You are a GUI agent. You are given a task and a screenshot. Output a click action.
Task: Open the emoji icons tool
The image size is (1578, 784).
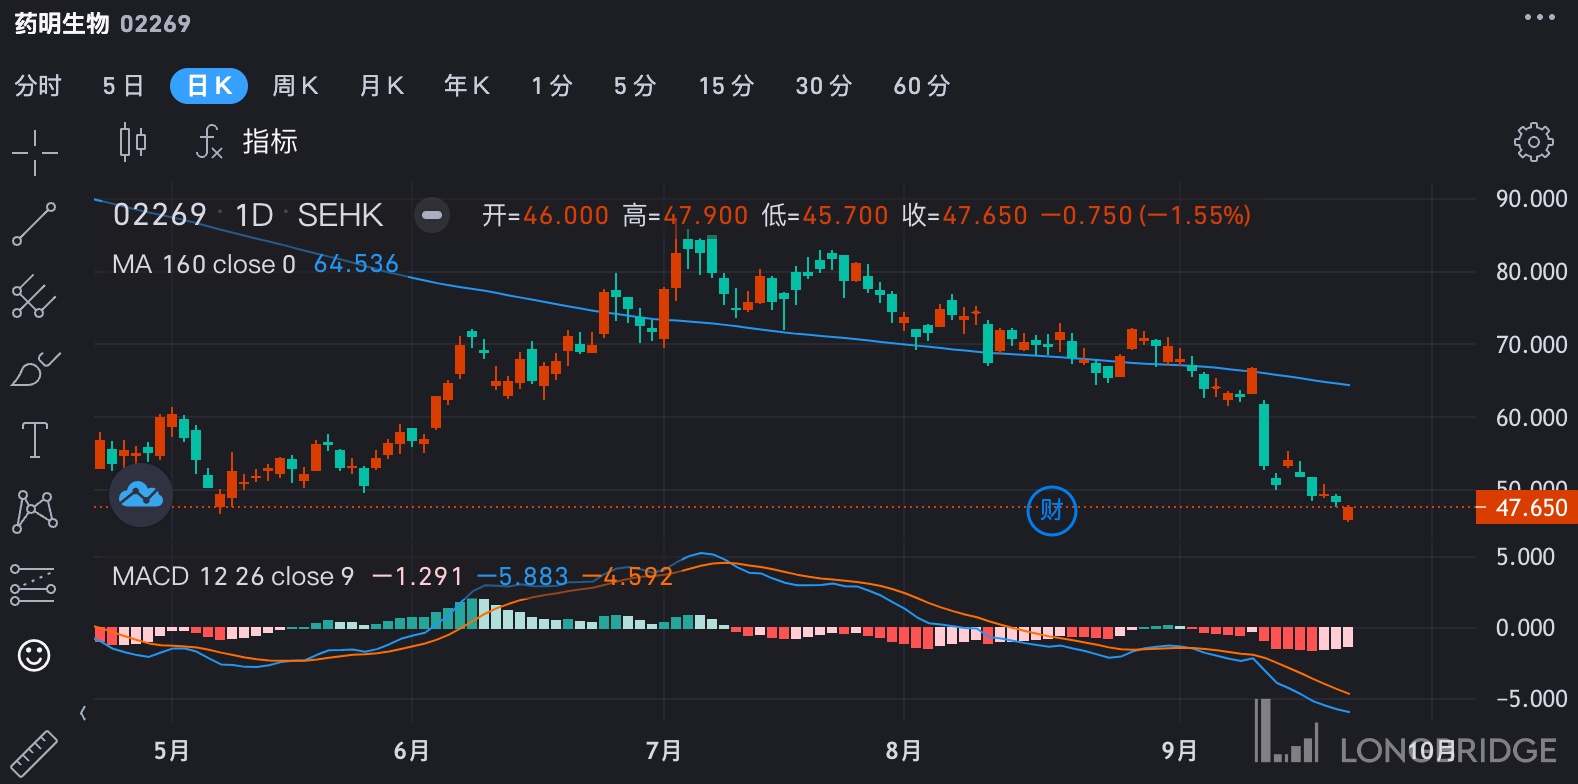34,655
